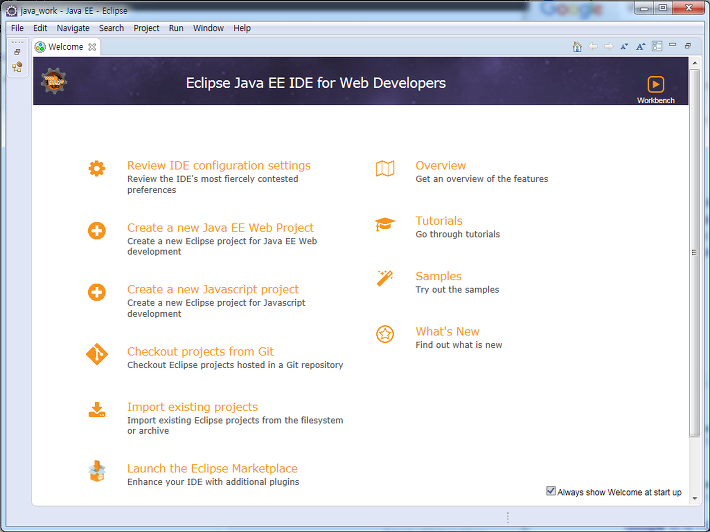
Task: Restore the Welcome view size
Action: click(x=688, y=46)
